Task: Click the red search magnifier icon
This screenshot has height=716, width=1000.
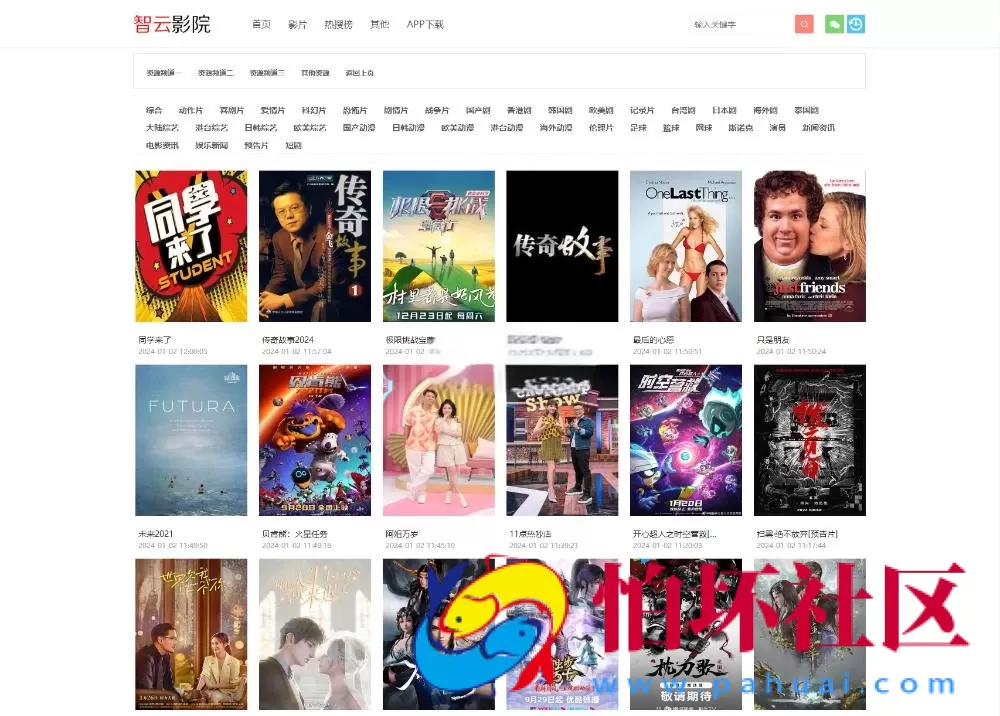Action: (804, 23)
